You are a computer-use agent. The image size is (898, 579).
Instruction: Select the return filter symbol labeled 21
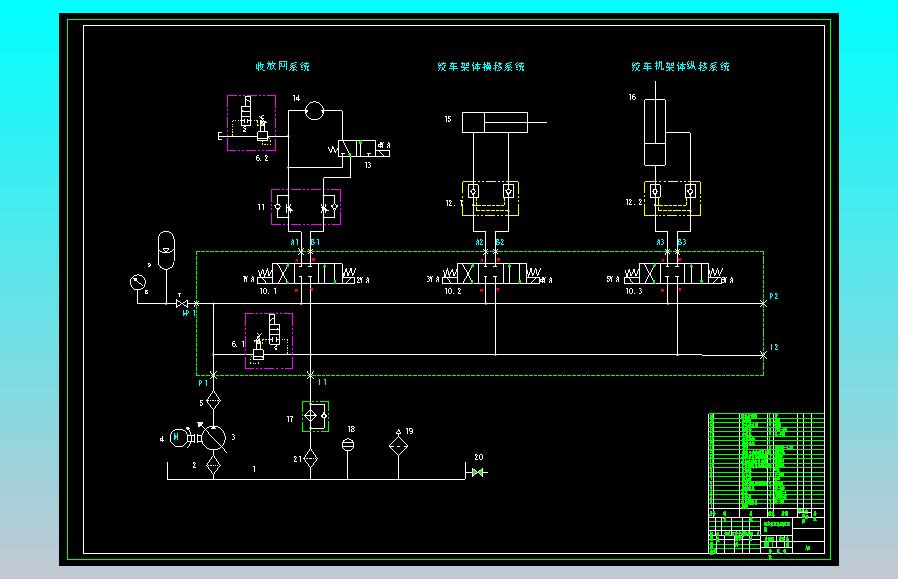click(x=310, y=458)
